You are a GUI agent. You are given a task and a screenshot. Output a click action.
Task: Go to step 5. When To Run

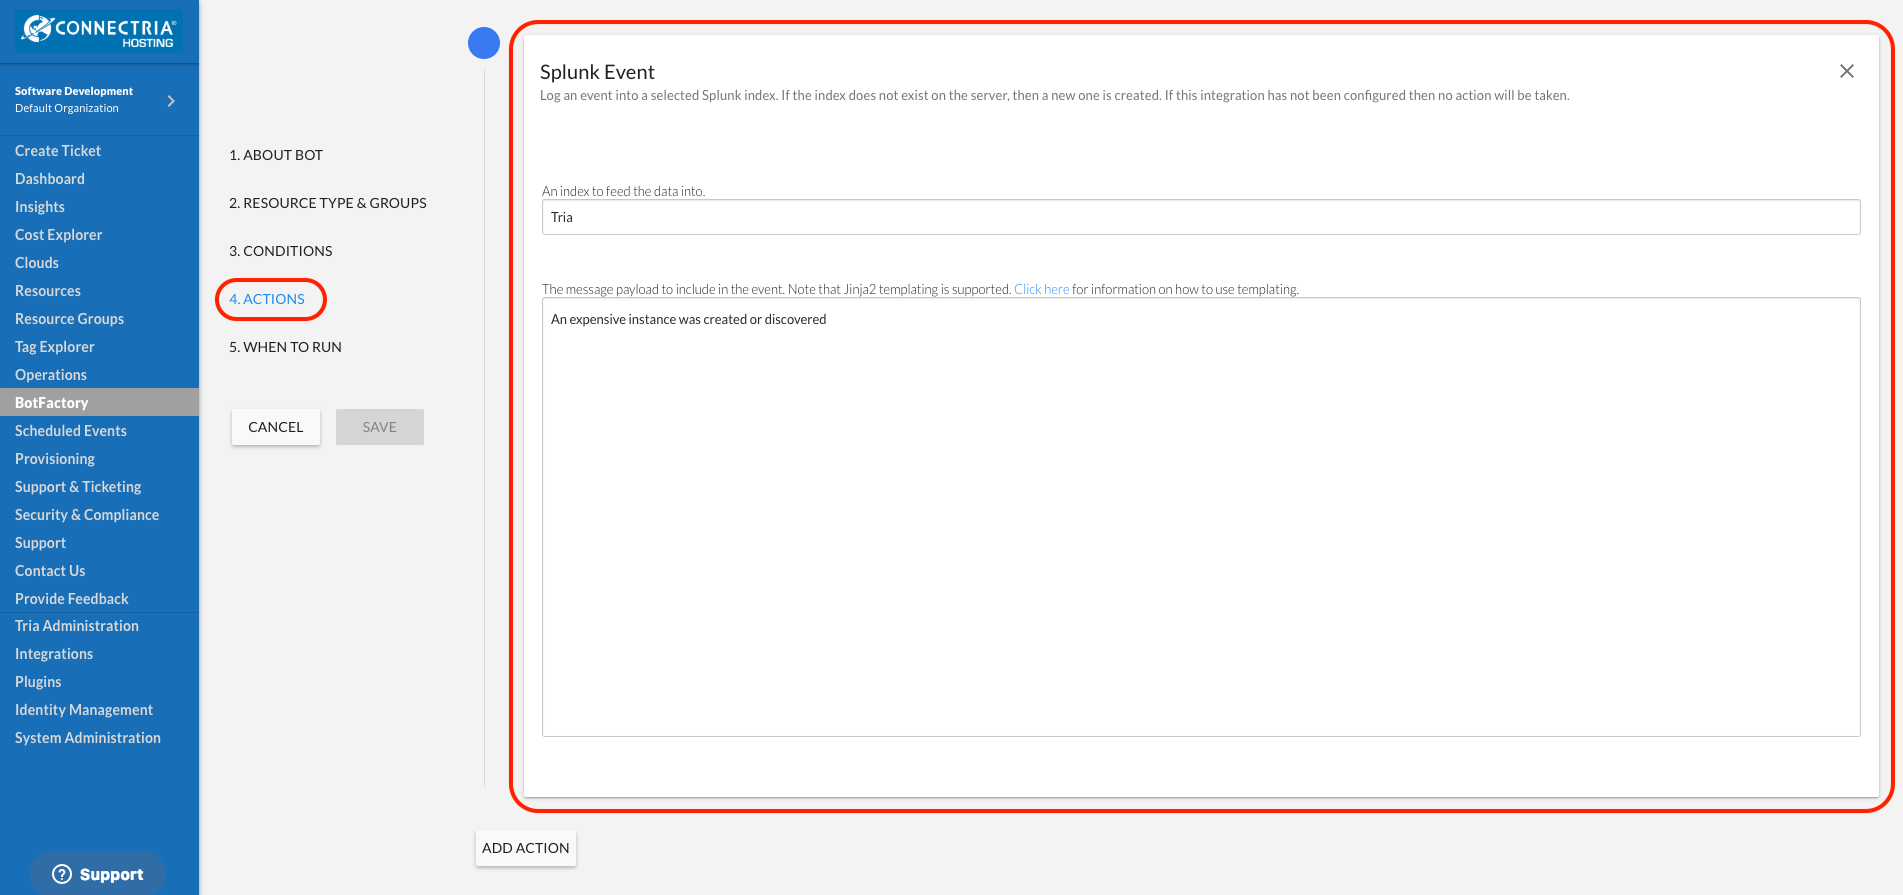(x=286, y=347)
